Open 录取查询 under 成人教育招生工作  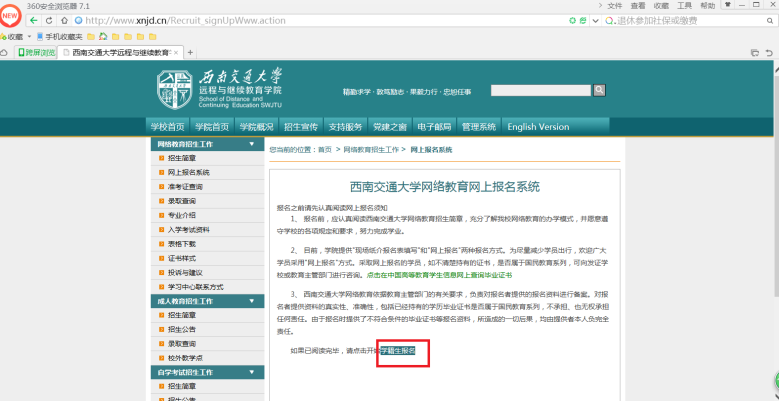182,343
